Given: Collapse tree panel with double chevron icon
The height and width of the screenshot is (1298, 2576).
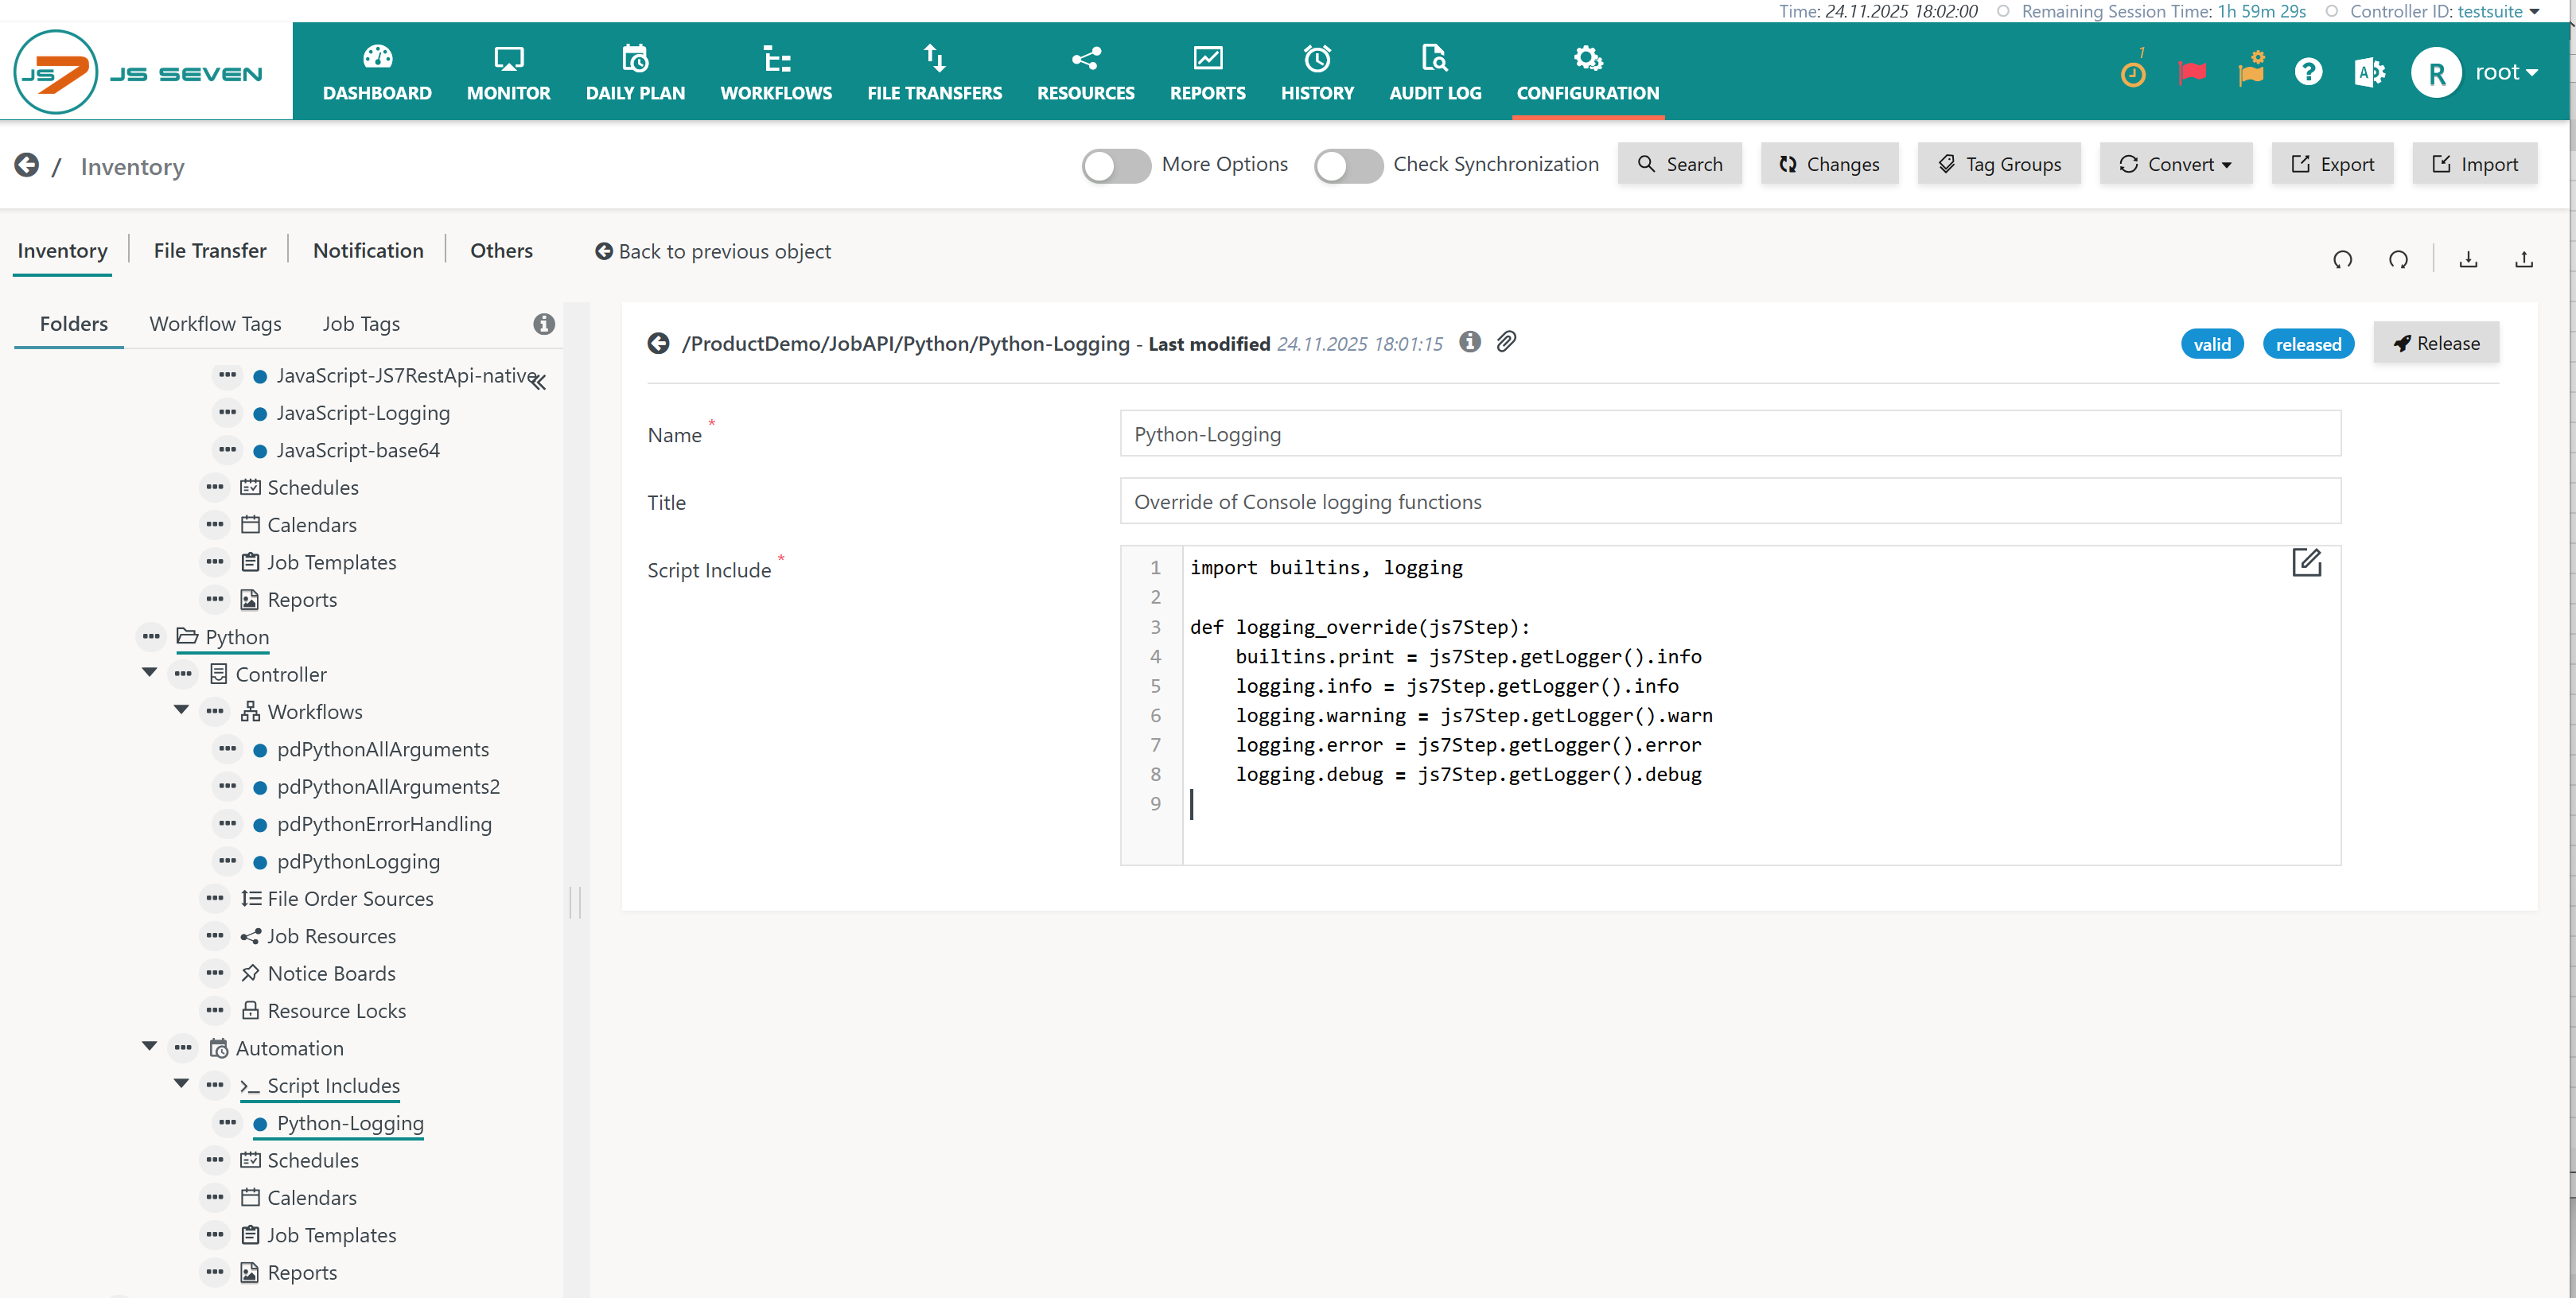Looking at the screenshot, I should pyautogui.click(x=539, y=382).
